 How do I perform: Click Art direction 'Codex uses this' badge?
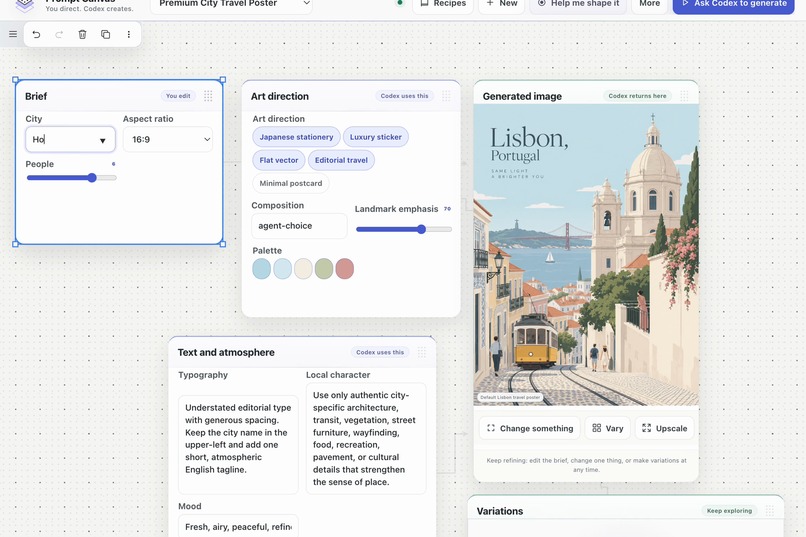click(x=405, y=96)
